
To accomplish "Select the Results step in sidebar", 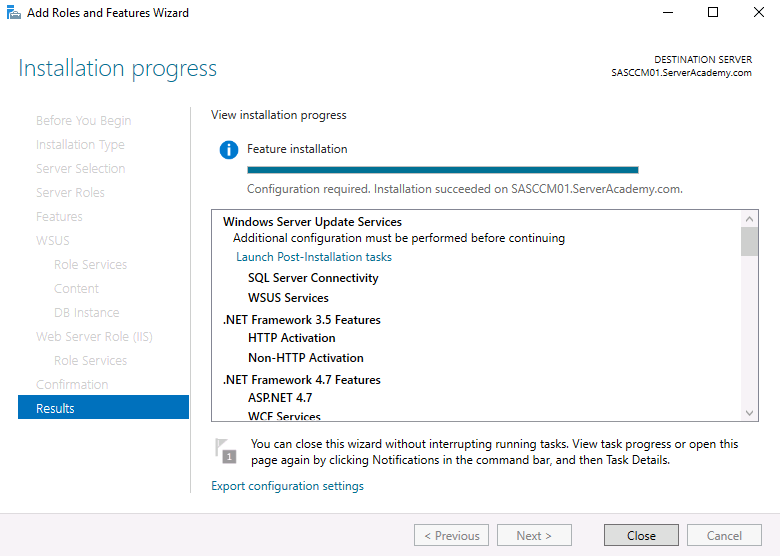I will click(x=103, y=408).
